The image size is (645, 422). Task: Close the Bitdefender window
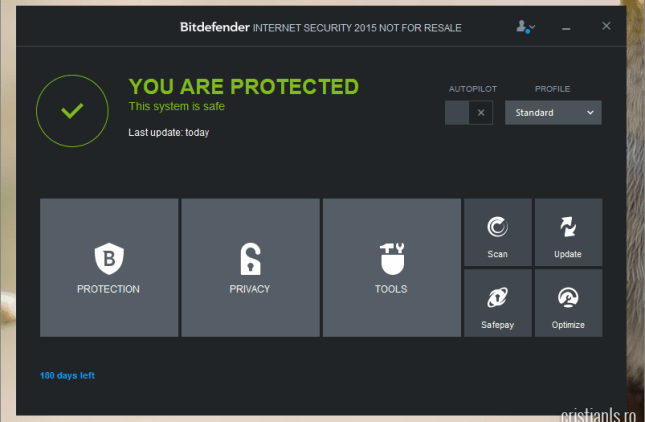[606, 26]
